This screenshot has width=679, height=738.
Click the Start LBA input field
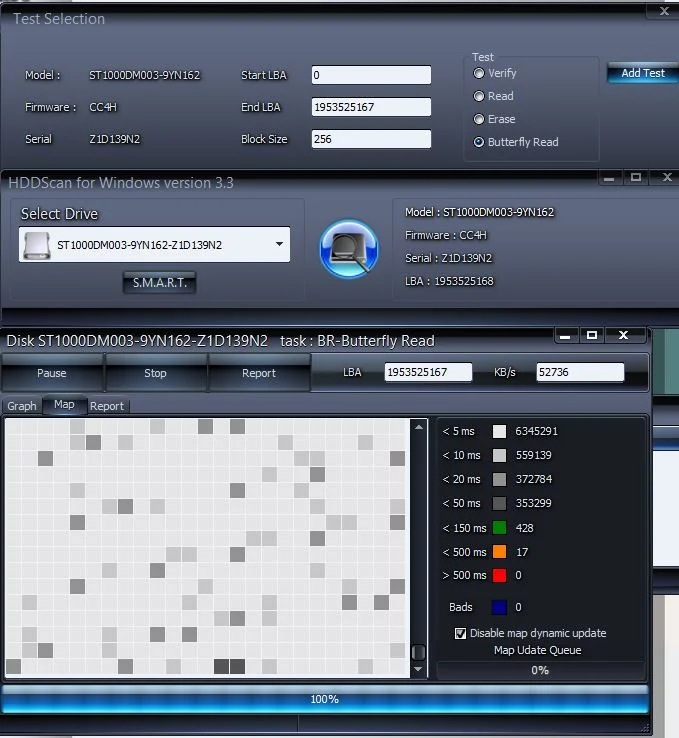(371, 75)
